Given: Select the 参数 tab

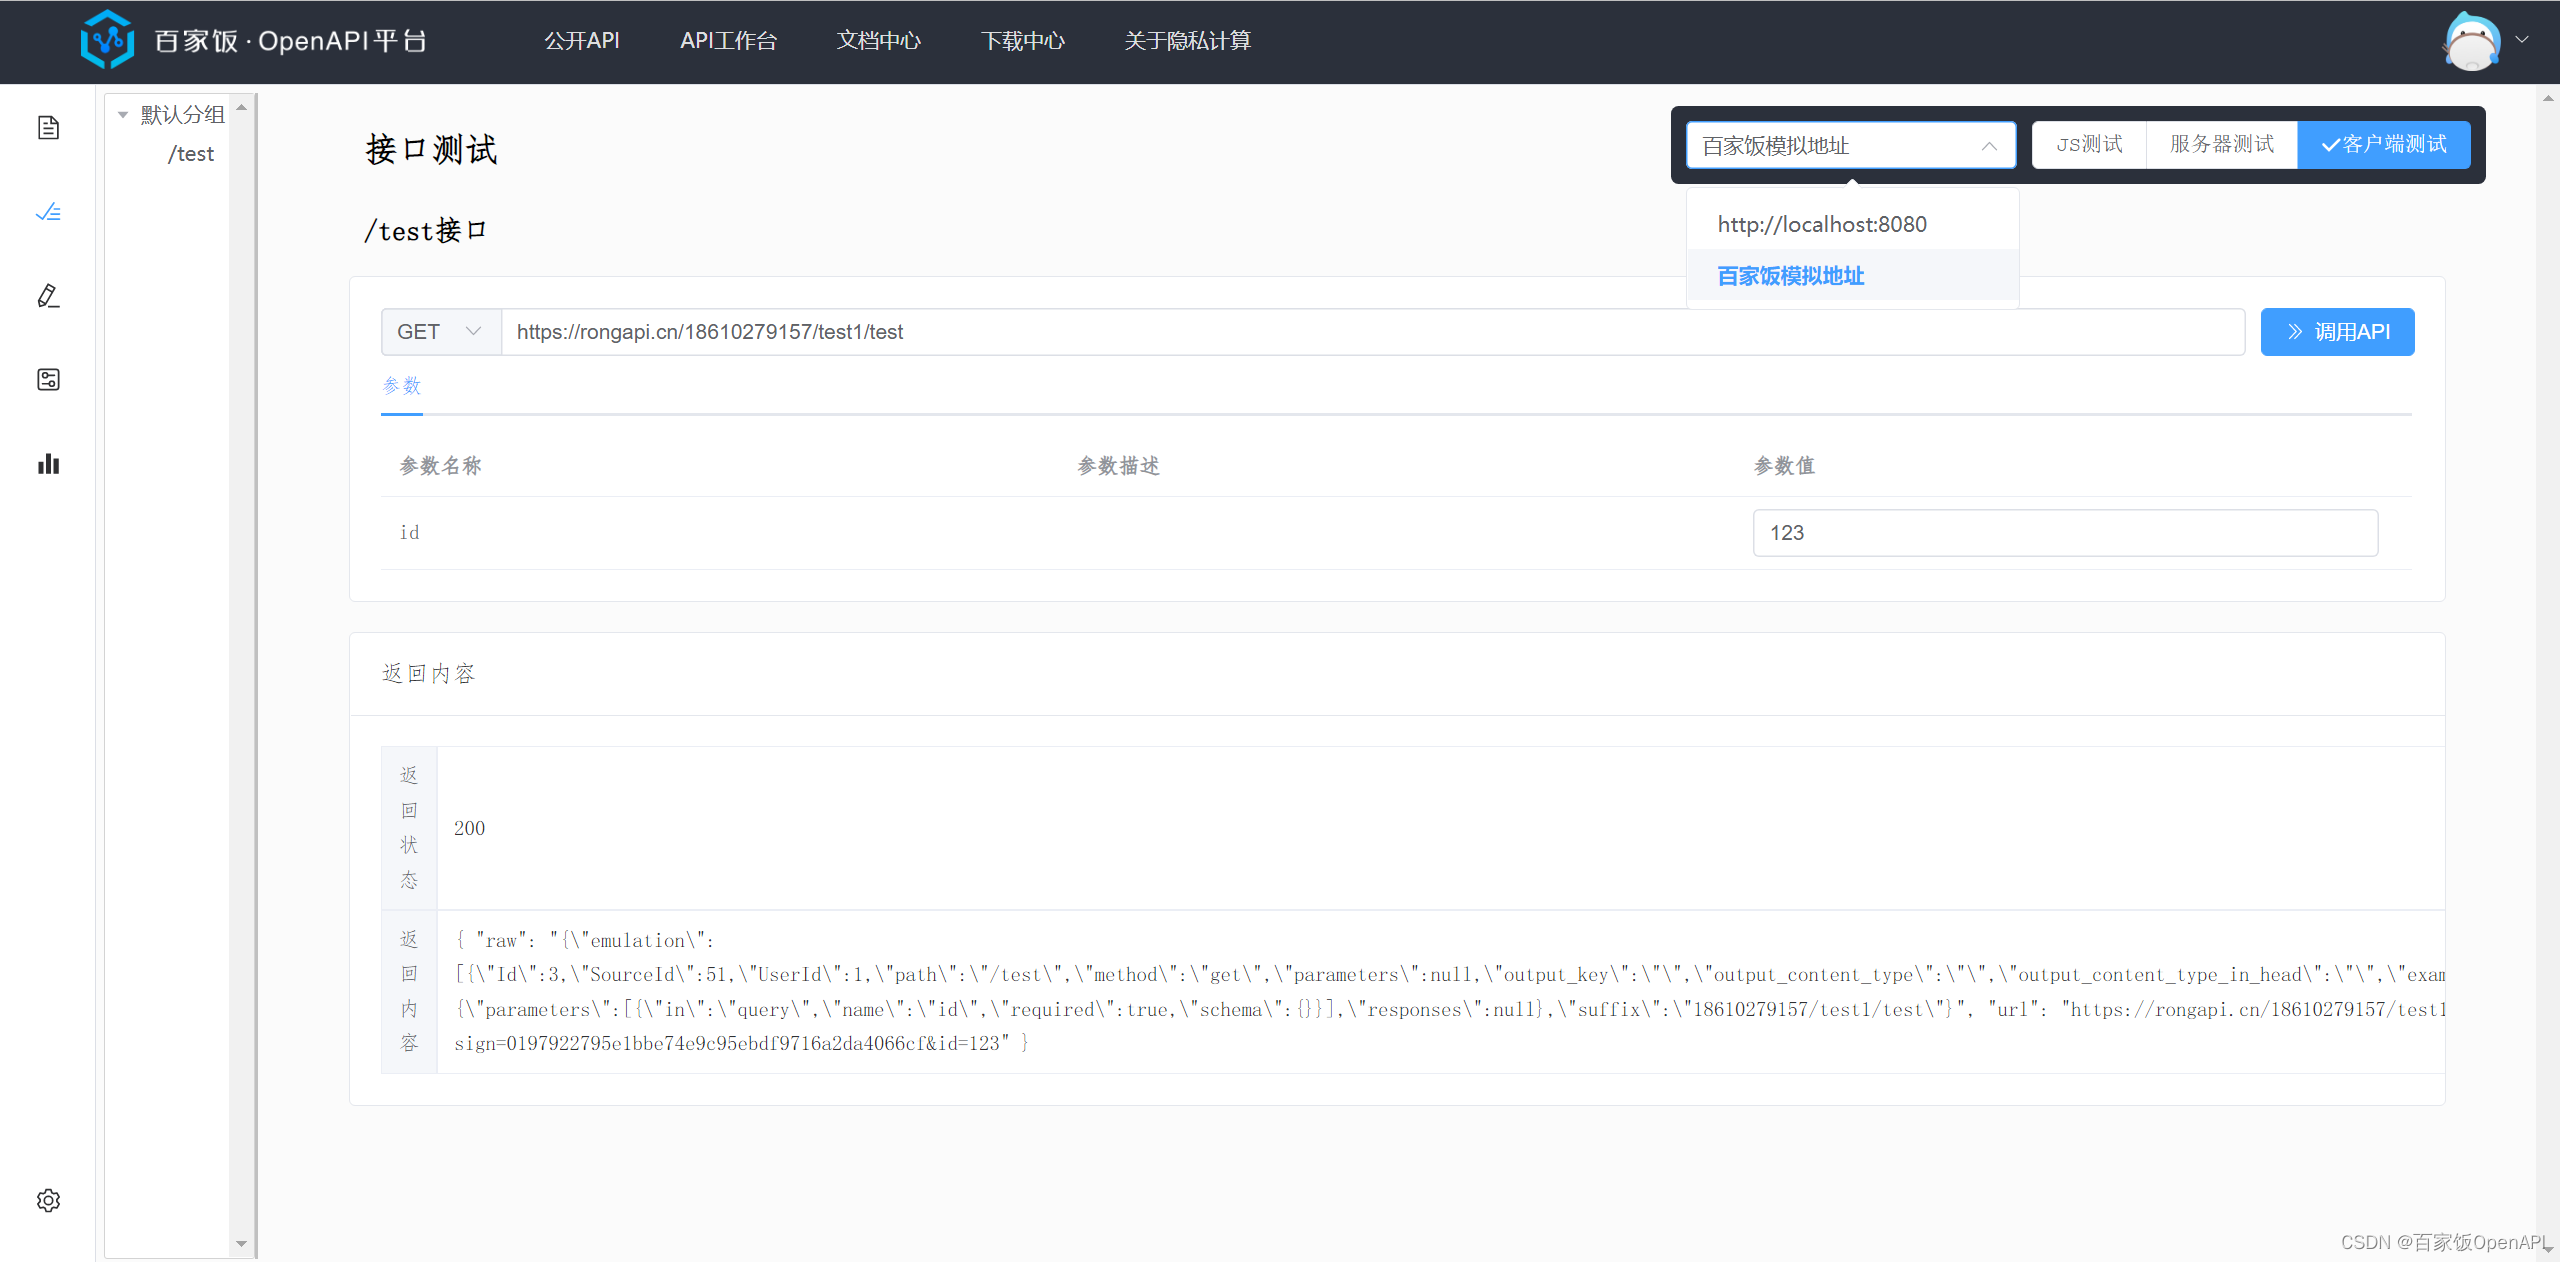Looking at the screenshot, I should pos(402,386).
